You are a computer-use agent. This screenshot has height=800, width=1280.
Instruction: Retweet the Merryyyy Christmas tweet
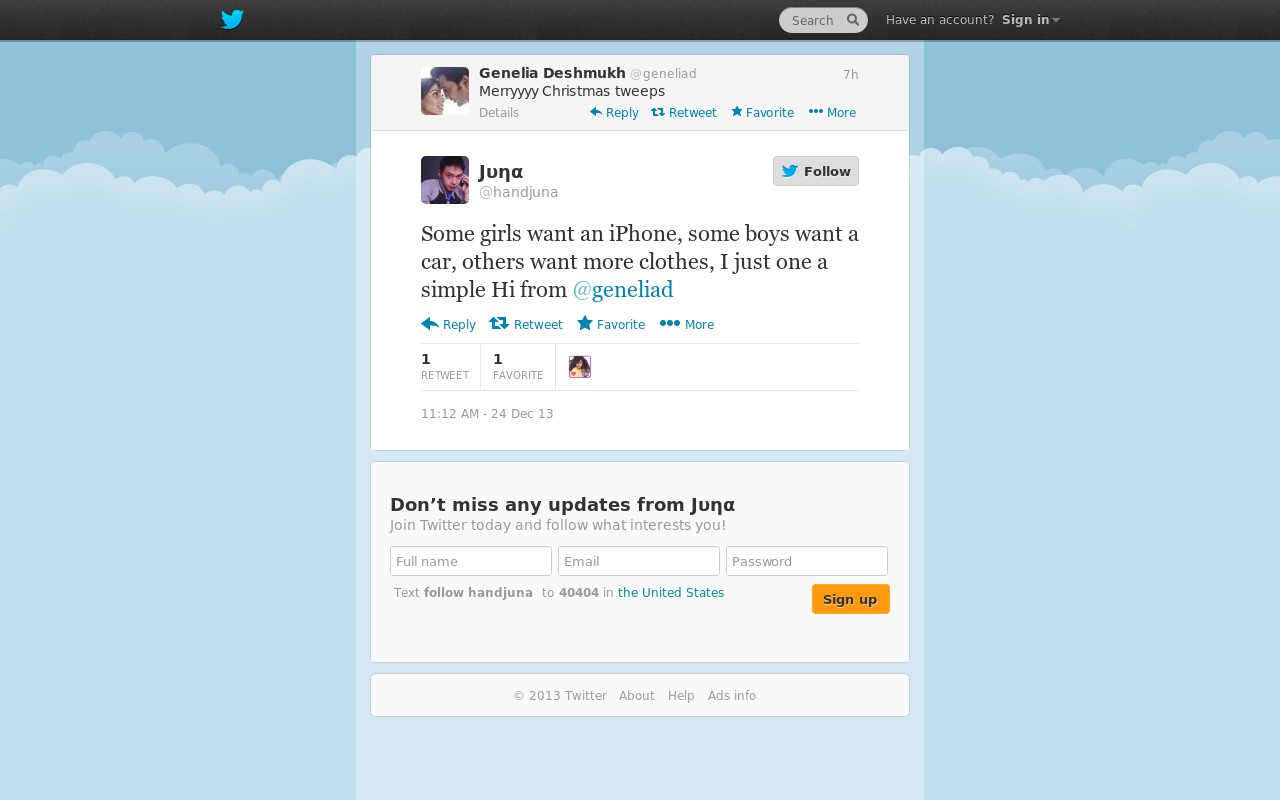[x=684, y=113]
